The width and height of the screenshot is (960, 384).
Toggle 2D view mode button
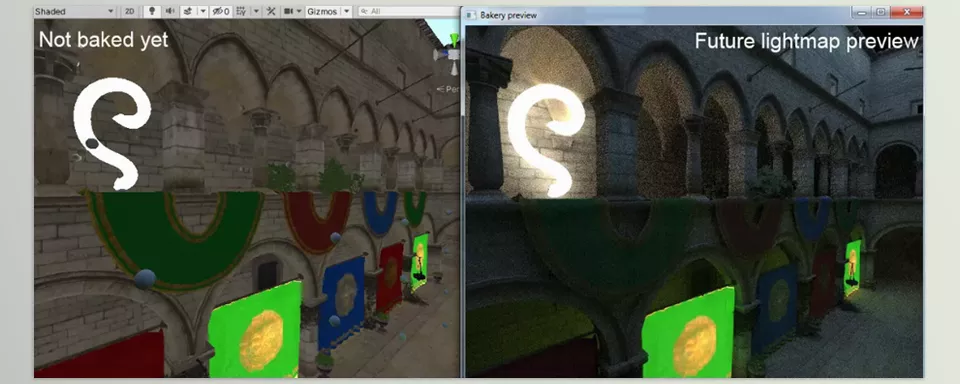pyautogui.click(x=130, y=12)
